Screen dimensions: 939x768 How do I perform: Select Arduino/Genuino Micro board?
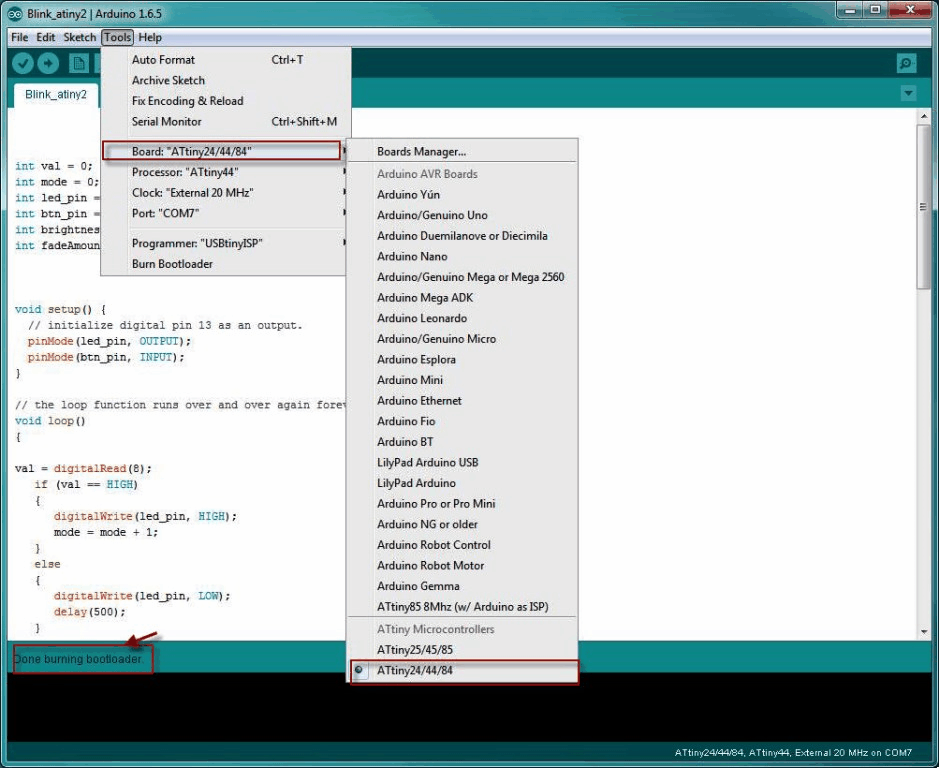point(462,338)
